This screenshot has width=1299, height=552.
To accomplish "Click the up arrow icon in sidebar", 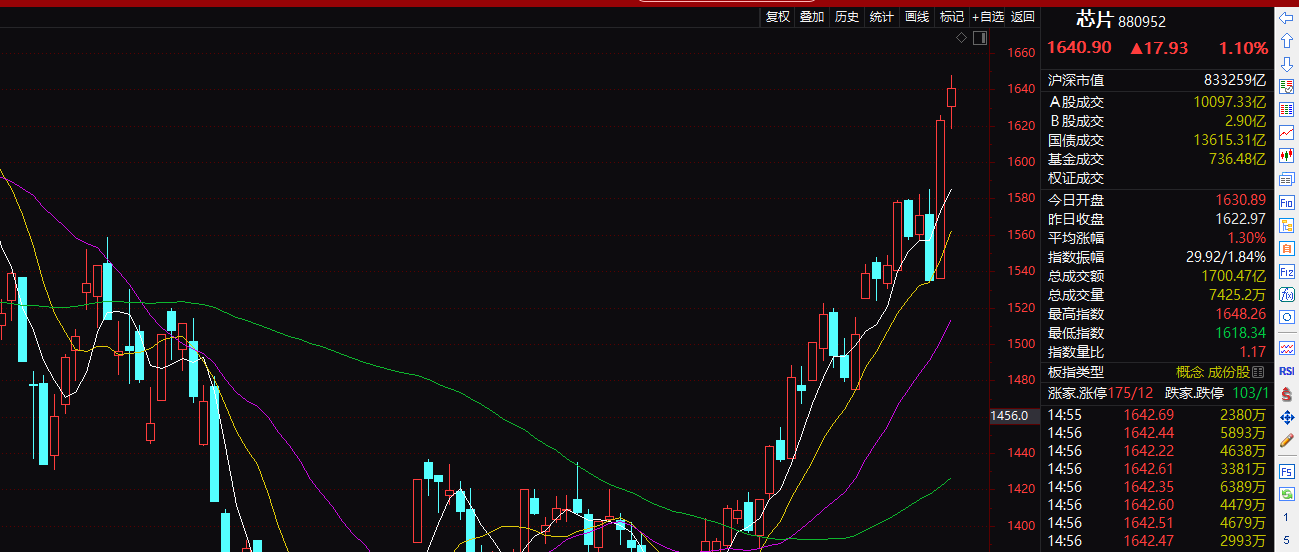I will point(1287,41).
